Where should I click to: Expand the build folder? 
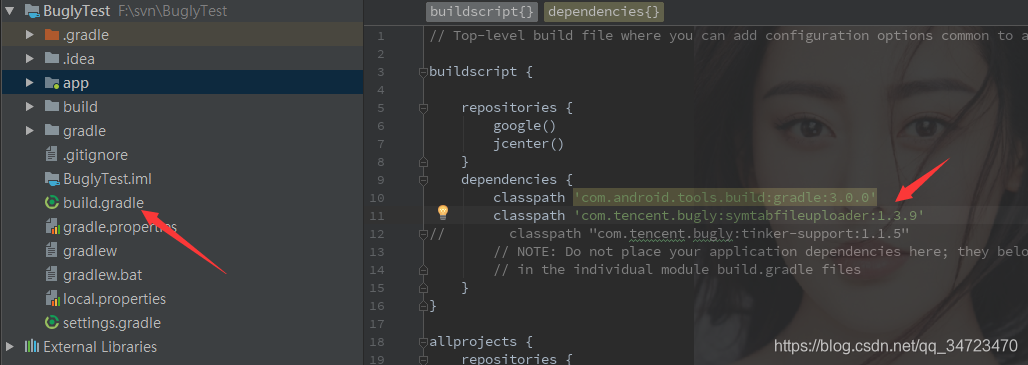[30, 107]
